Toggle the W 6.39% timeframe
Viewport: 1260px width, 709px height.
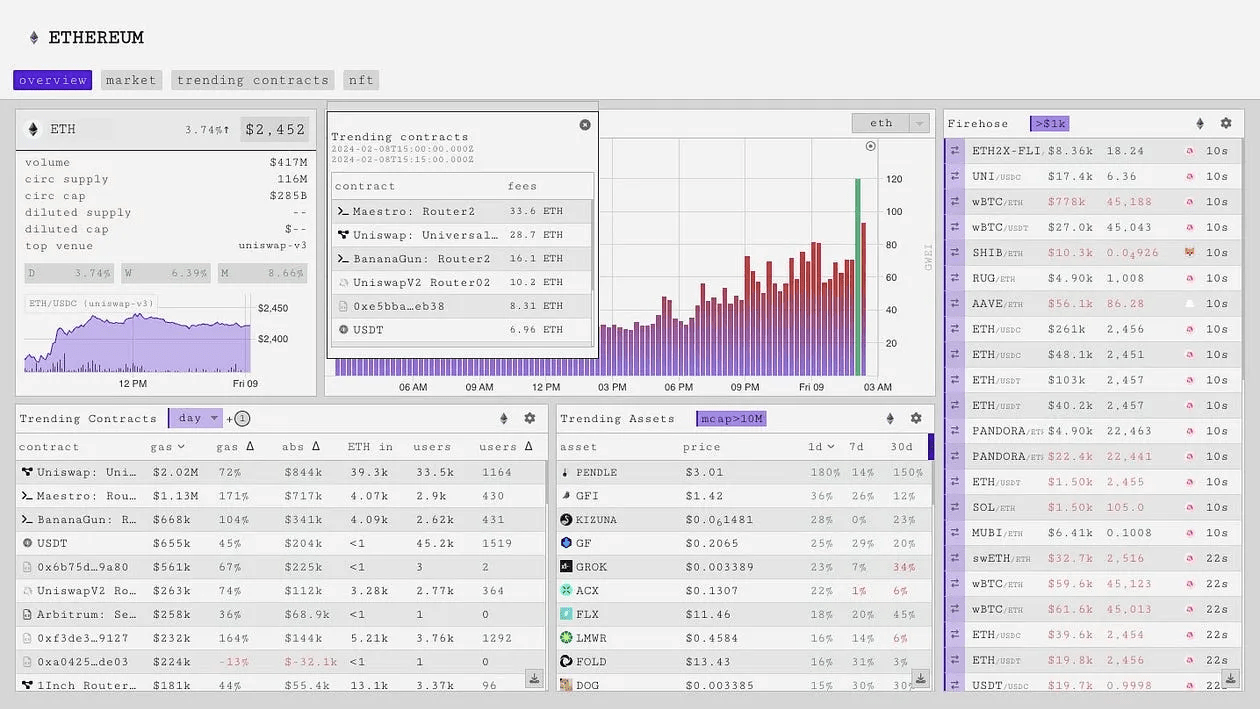click(x=166, y=272)
